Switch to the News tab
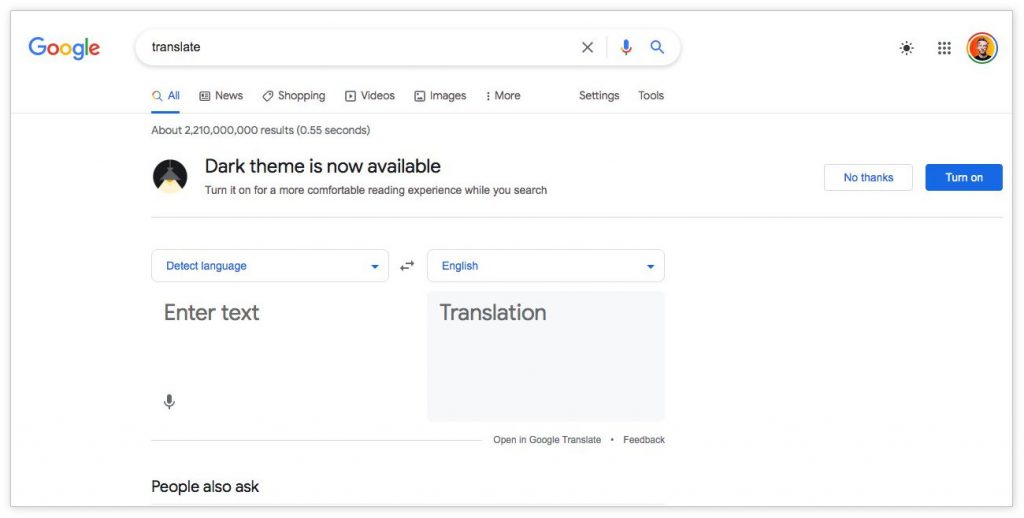1024x518 pixels. click(221, 96)
